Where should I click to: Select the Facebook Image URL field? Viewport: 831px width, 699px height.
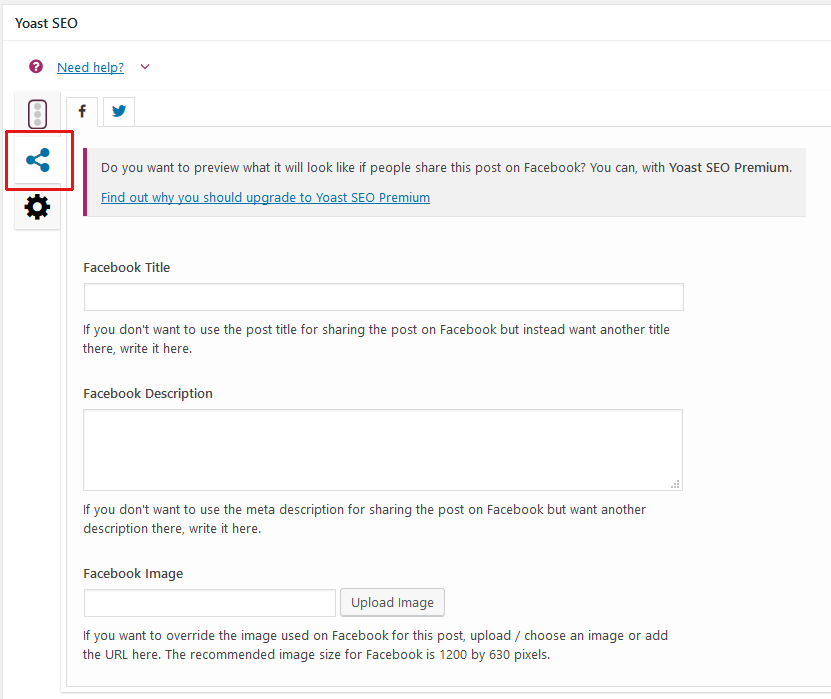[210, 603]
